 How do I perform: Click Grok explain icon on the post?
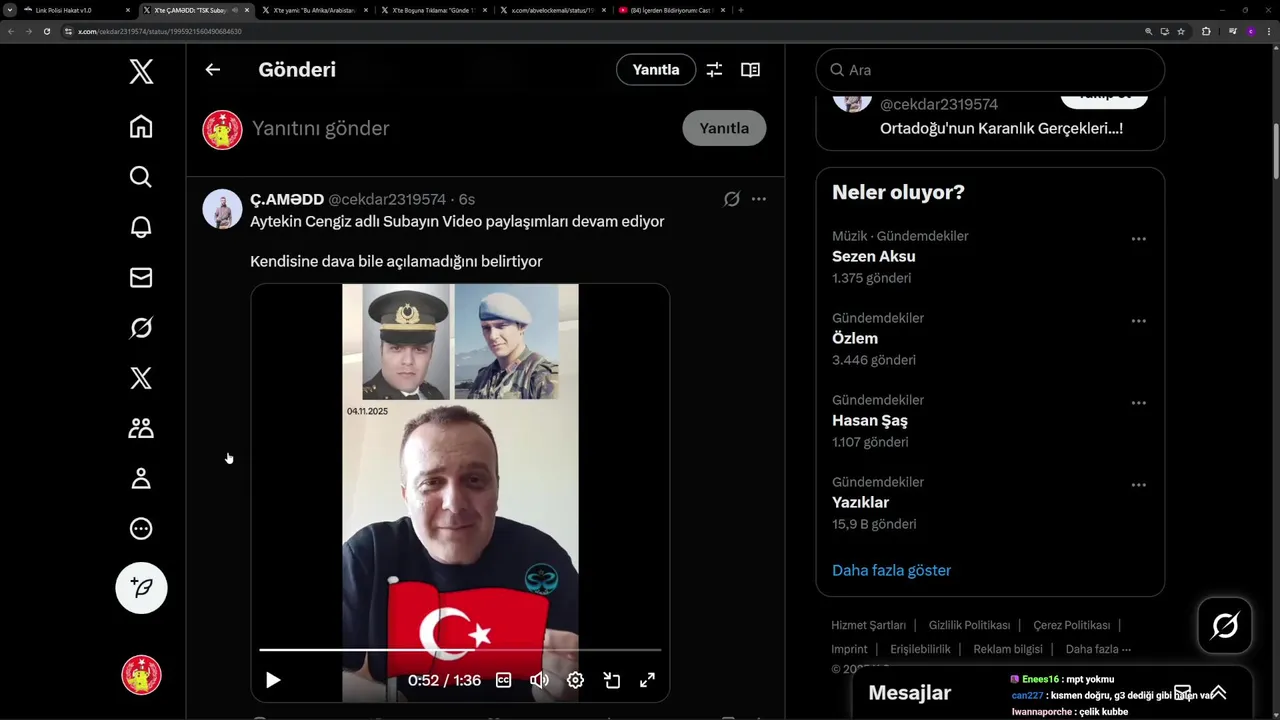tap(732, 199)
